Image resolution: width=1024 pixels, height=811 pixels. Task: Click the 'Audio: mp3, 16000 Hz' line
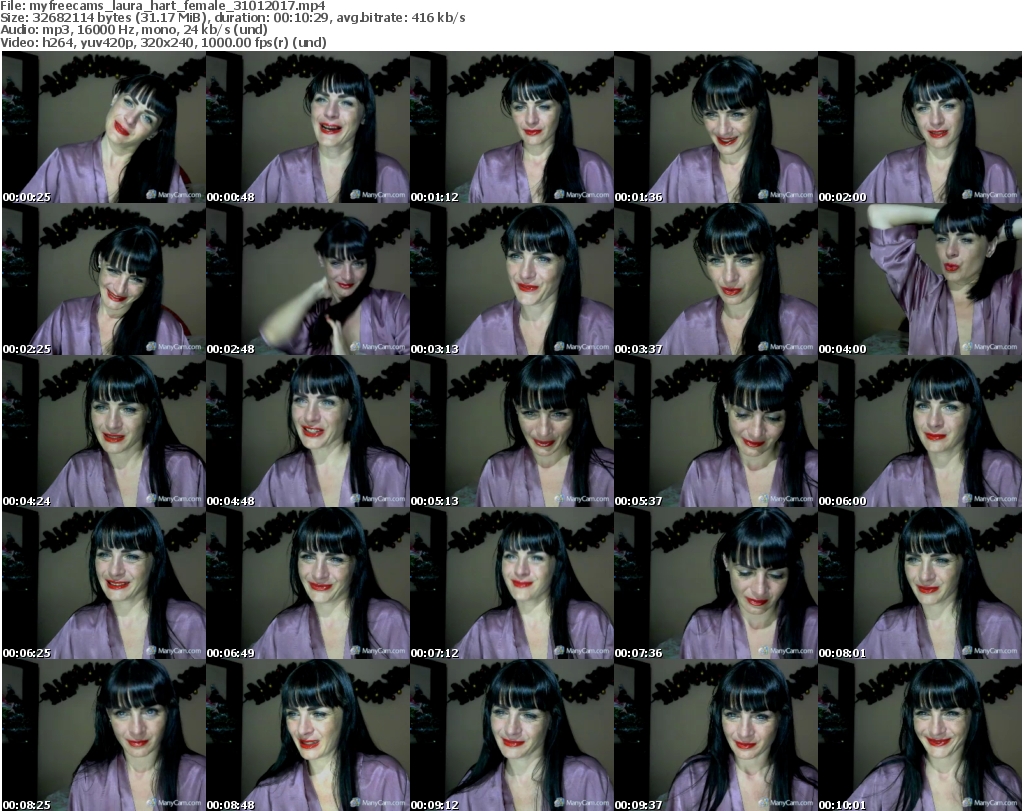click(134, 30)
